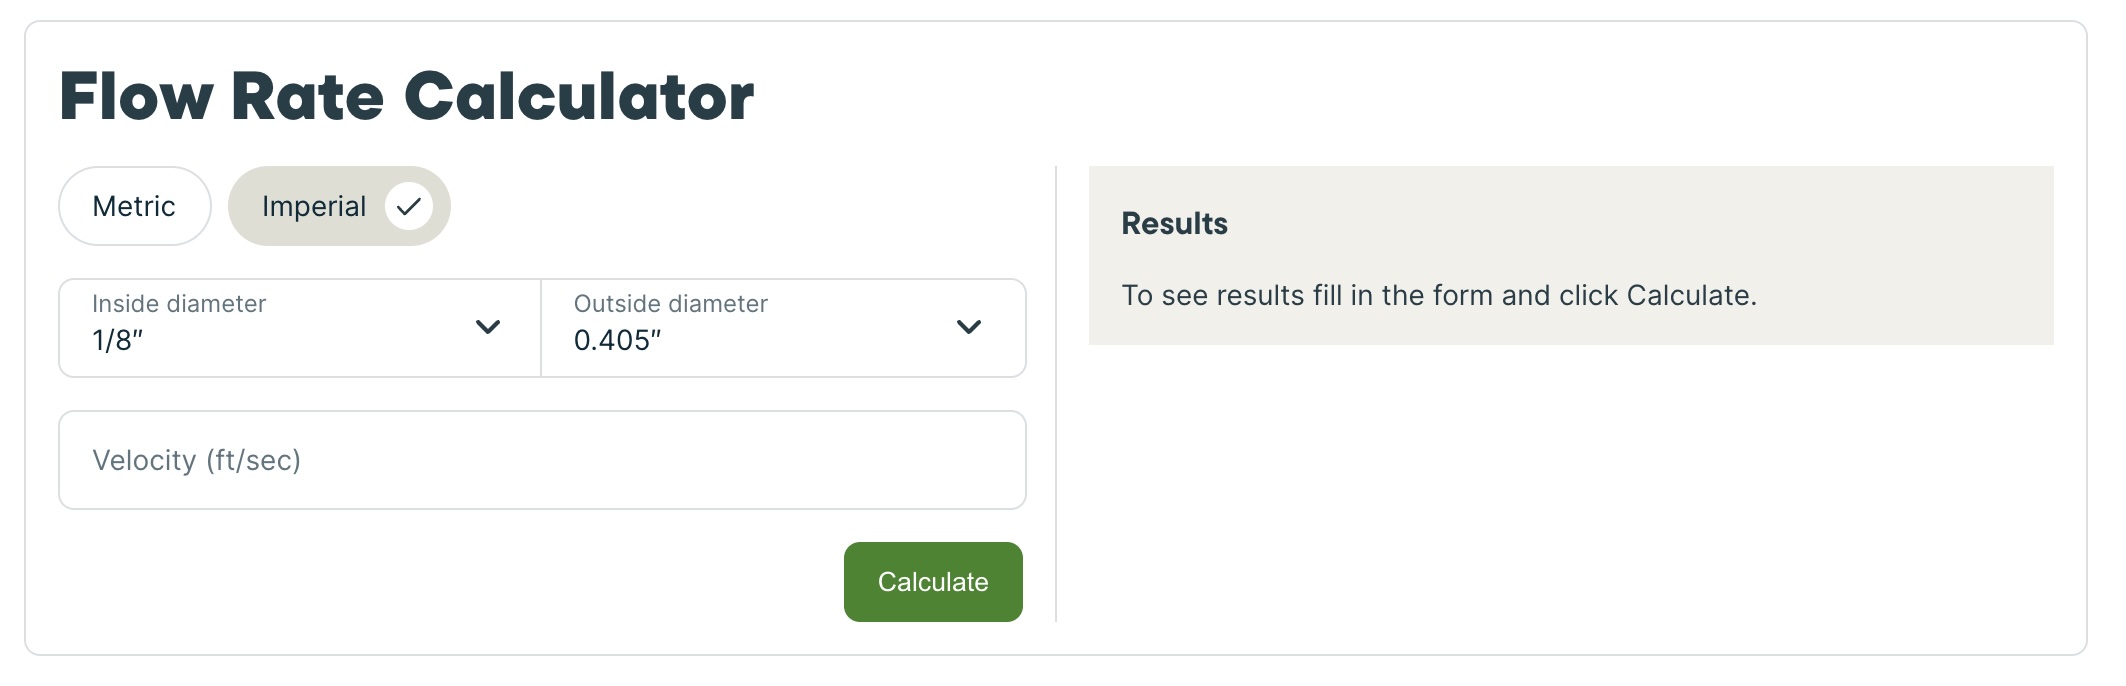Image resolution: width=2126 pixels, height=686 pixels.
Task: Place cursor in the Velocity box
Action: (x=541, y=460)
